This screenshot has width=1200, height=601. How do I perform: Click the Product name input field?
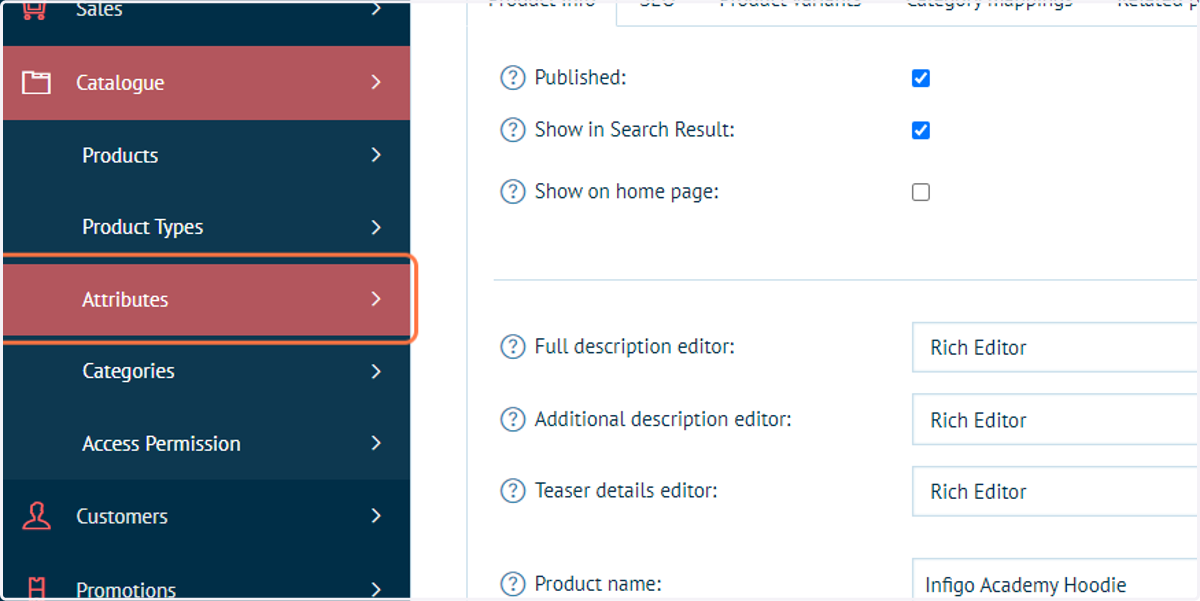click(1055, 580)
